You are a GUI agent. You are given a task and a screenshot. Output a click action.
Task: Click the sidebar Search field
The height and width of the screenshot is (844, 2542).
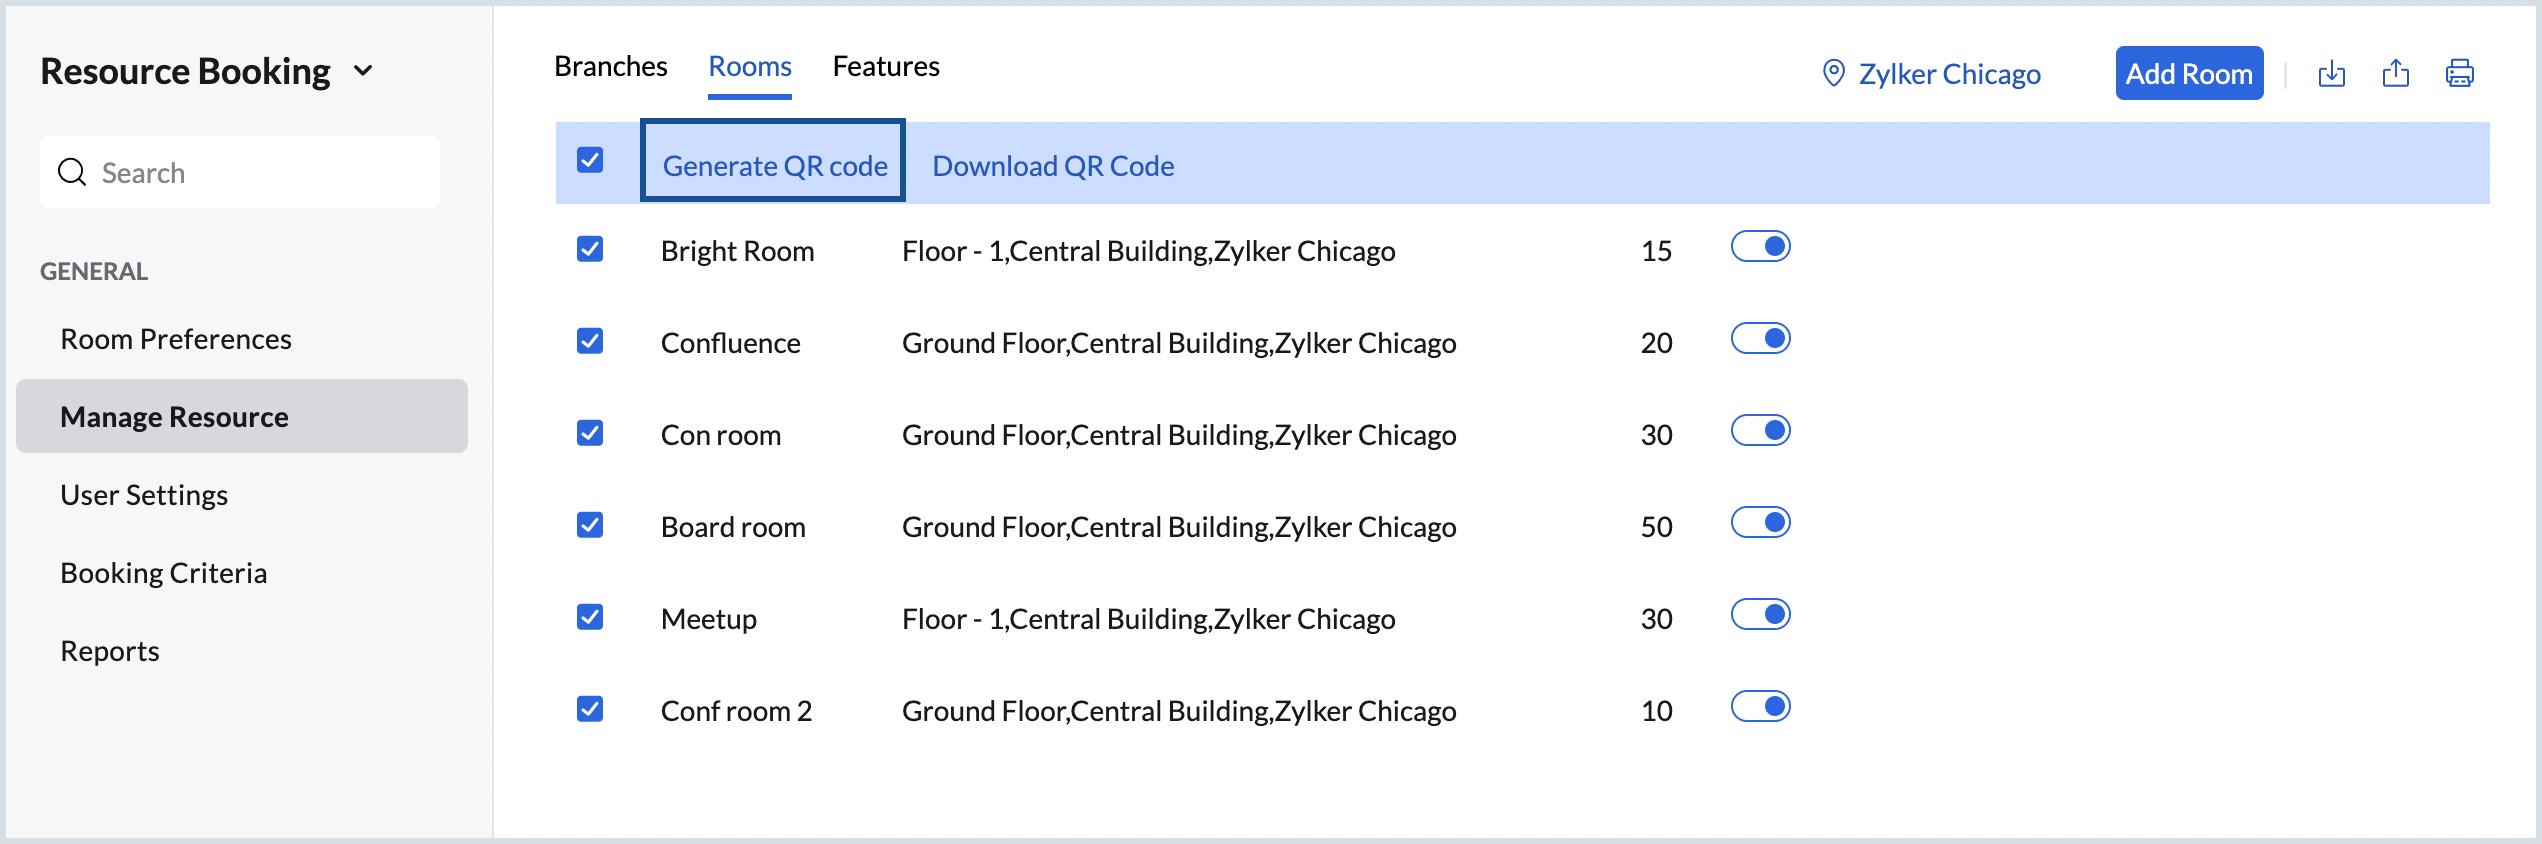pyautogui.click(x=260, y=172)
